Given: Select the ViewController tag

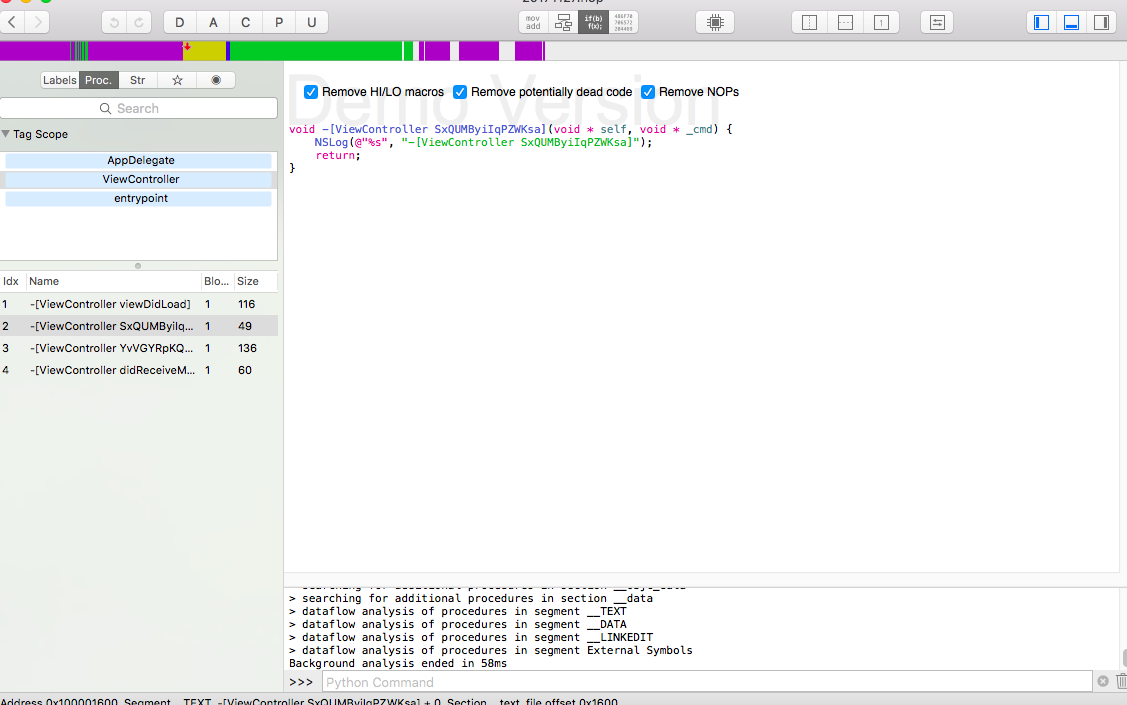Looking at the screenshot, I should [139, 179].
